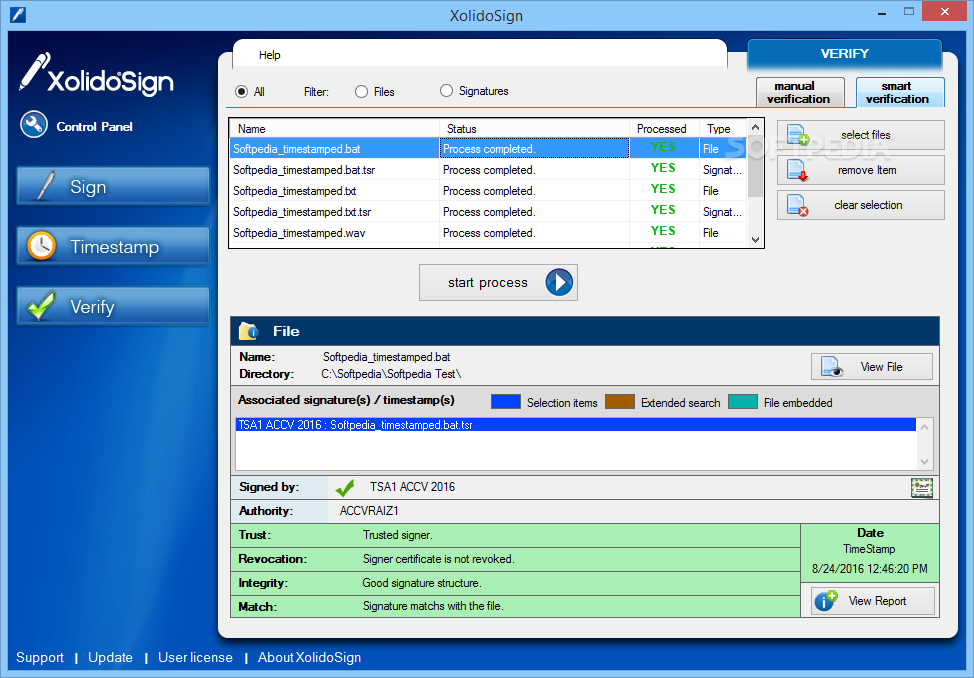Click the Control Panel label
Image resolution: width=974 pixels, height=678 pixels.
tap(94, 127)
